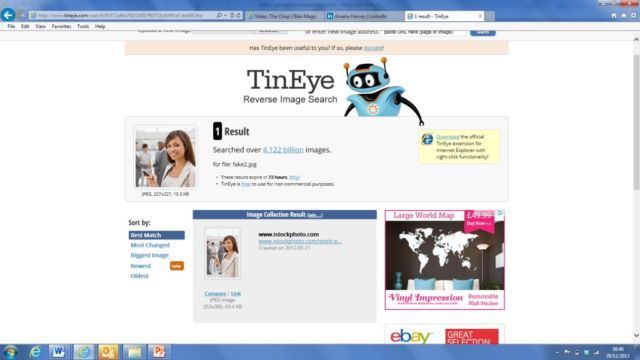Sort results by Best Match
This screenshot has height=360, width=640.
[156, 235]
